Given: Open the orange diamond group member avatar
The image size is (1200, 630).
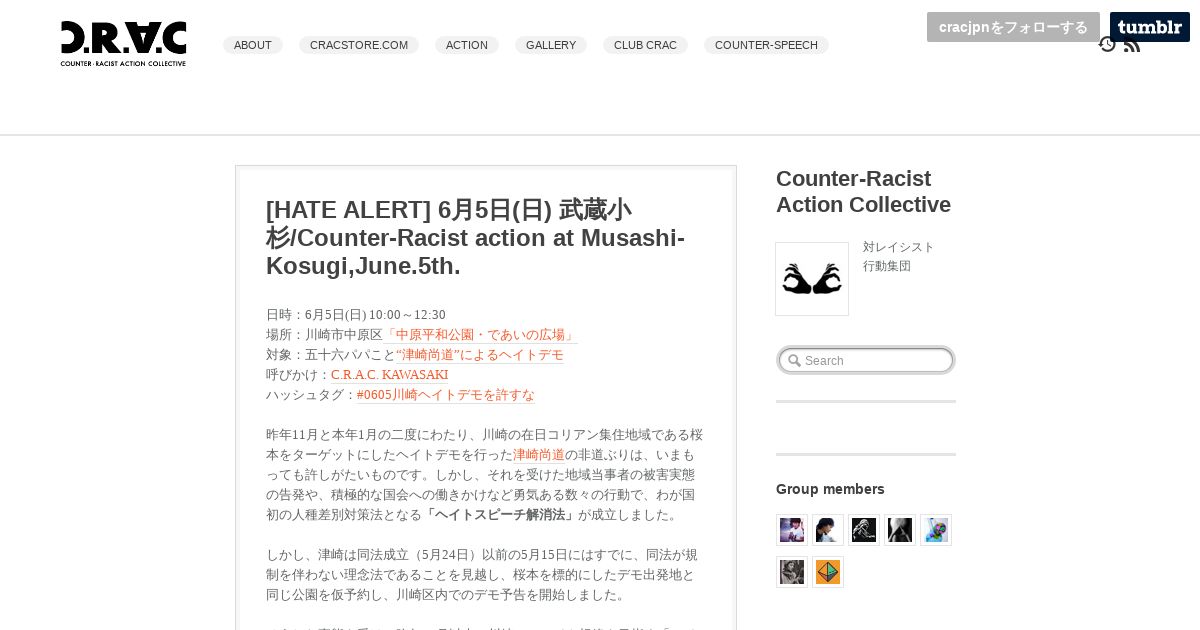Looking at the screenshot, I should pos(828,572).
